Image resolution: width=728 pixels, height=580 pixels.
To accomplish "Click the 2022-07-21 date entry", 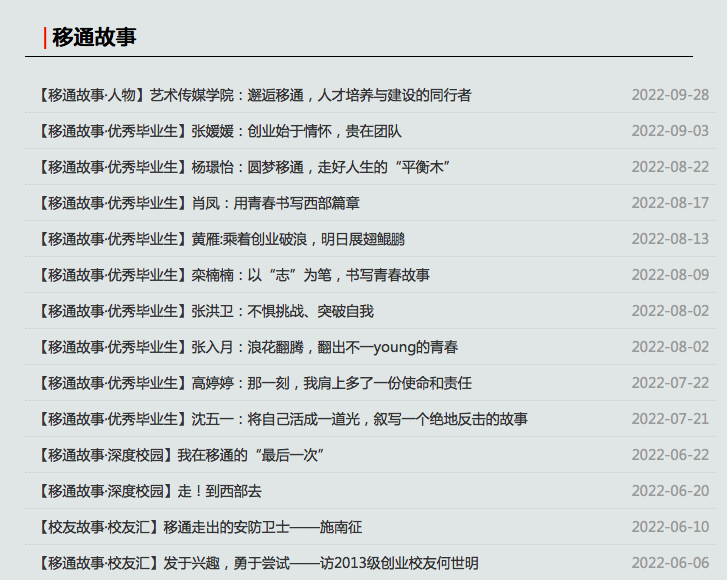I will tap(670, 419).
